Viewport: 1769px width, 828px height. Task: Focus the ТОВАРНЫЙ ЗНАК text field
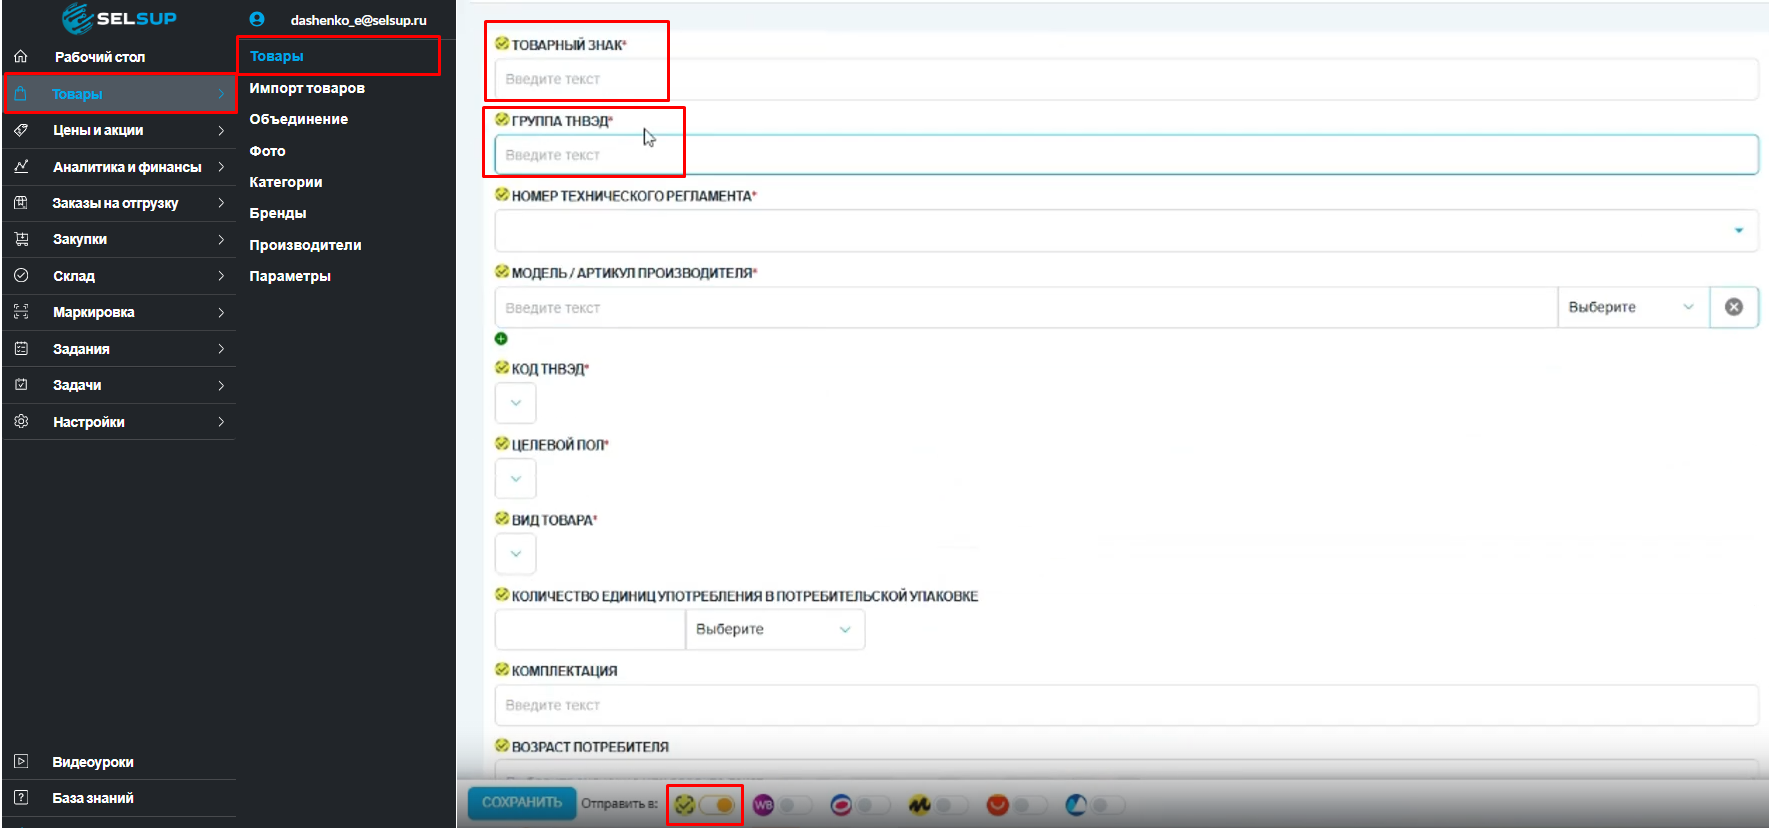(x=1126, y=79)
